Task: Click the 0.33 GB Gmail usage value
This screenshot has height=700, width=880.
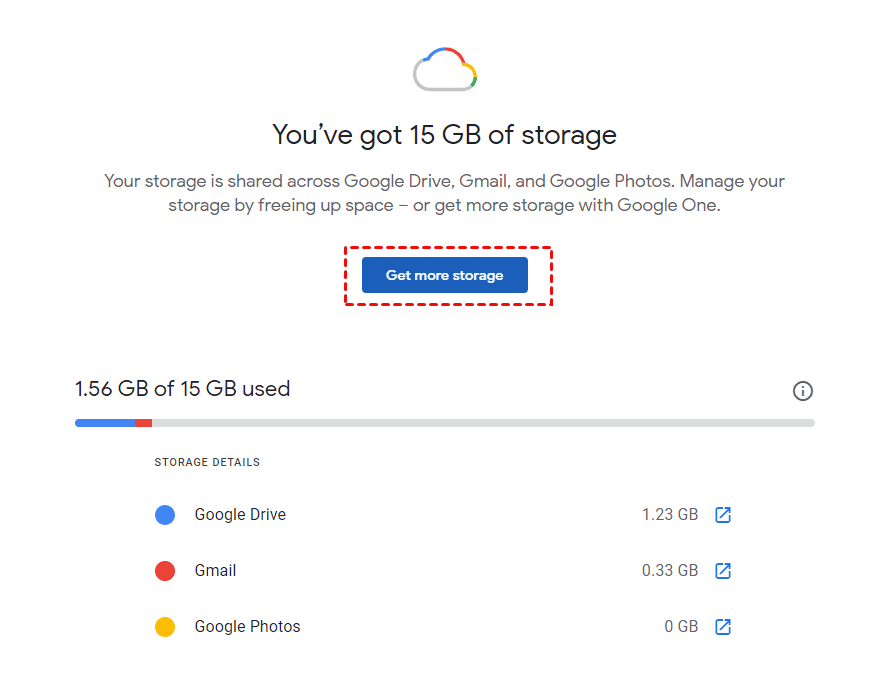Action: 670,571
